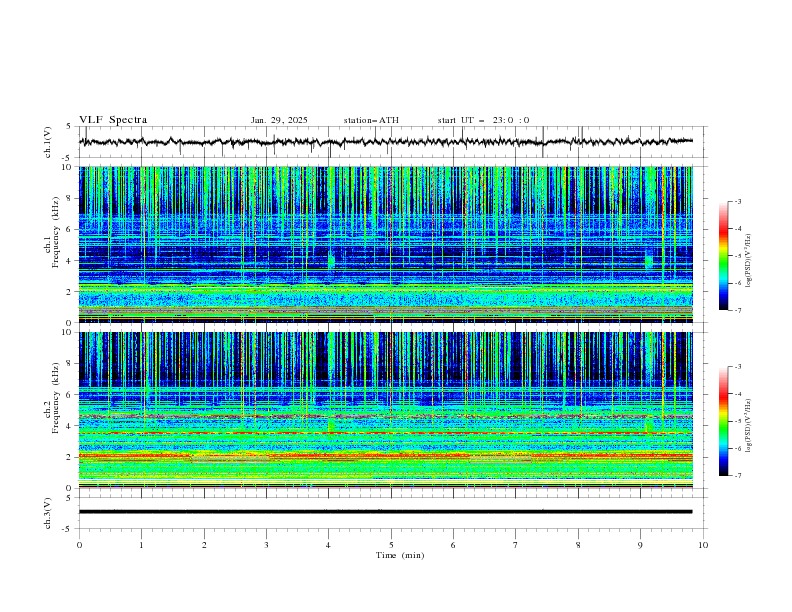Screen dimensions: 792x612
Task: Click the date 'Jan. 29, 2025'
Action: tap(279, 120)
